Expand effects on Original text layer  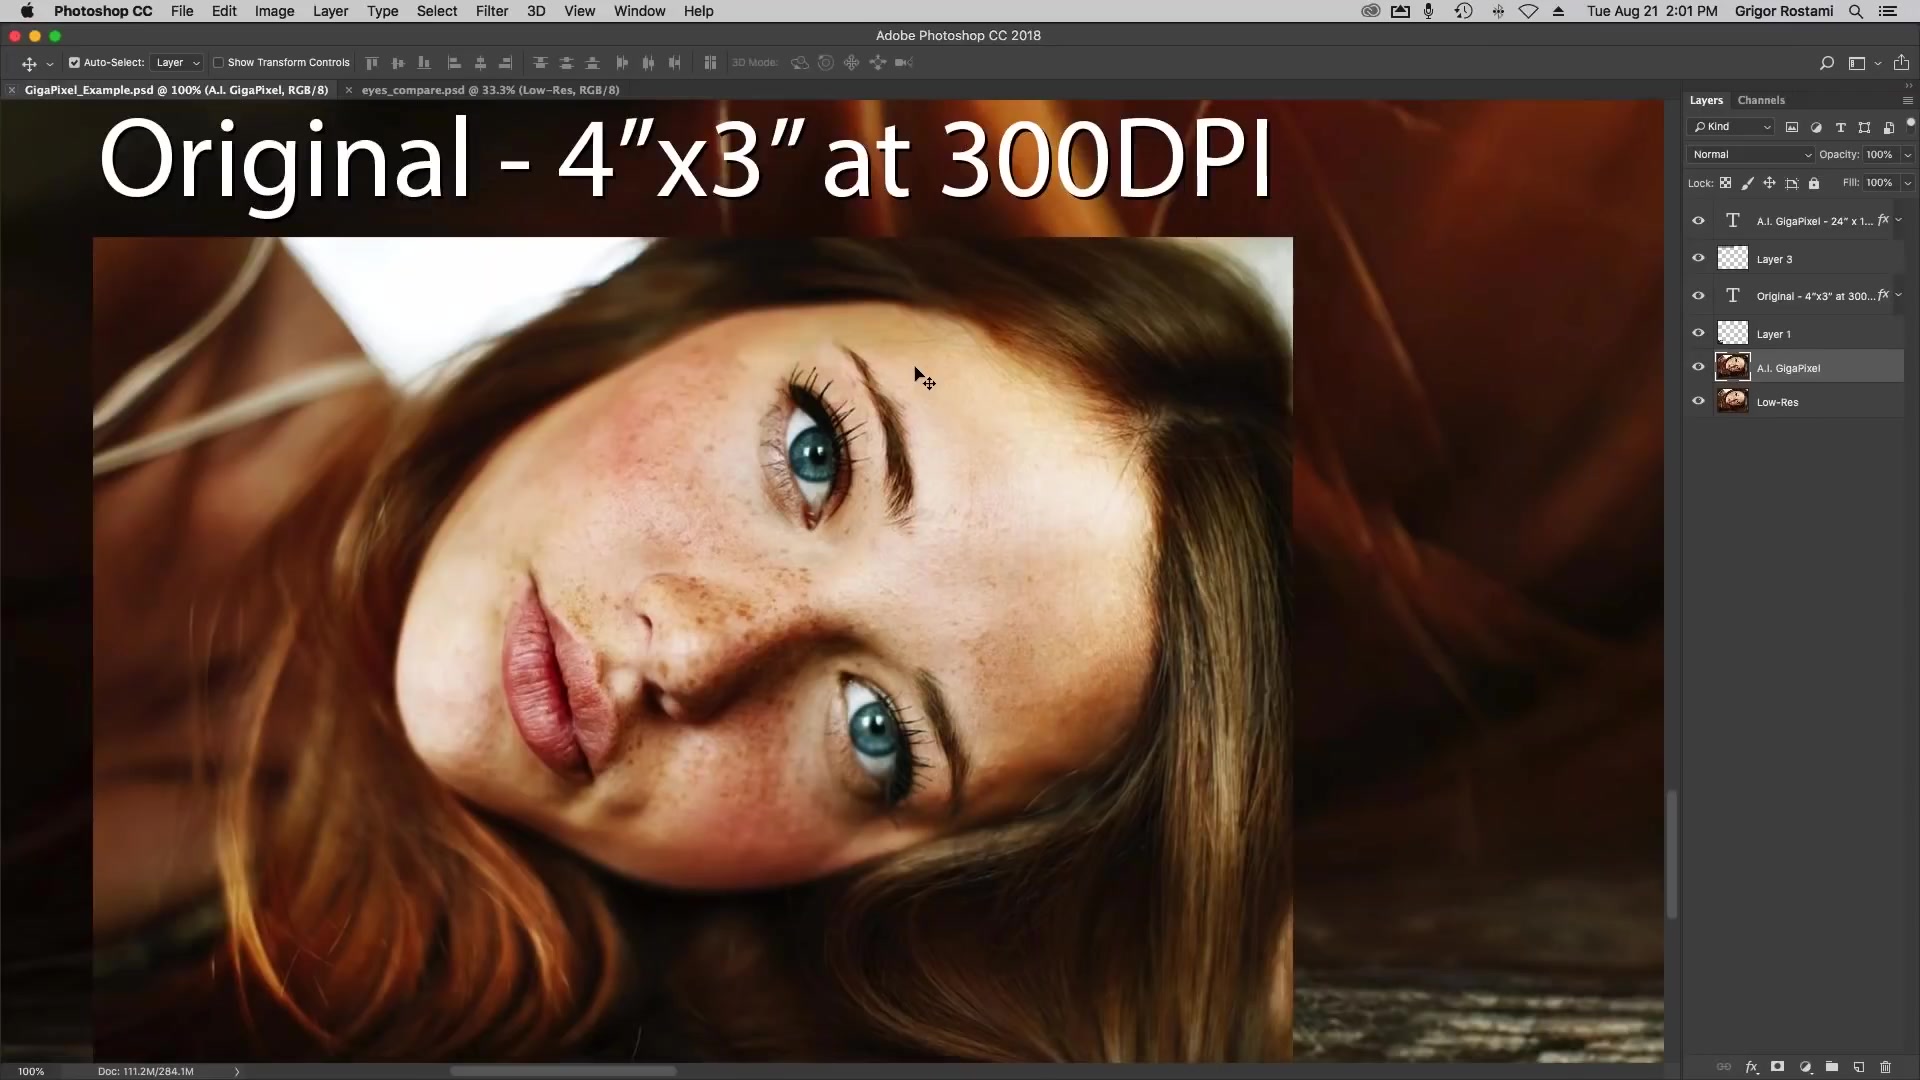pyautogui.click(x=1899, y=296)
